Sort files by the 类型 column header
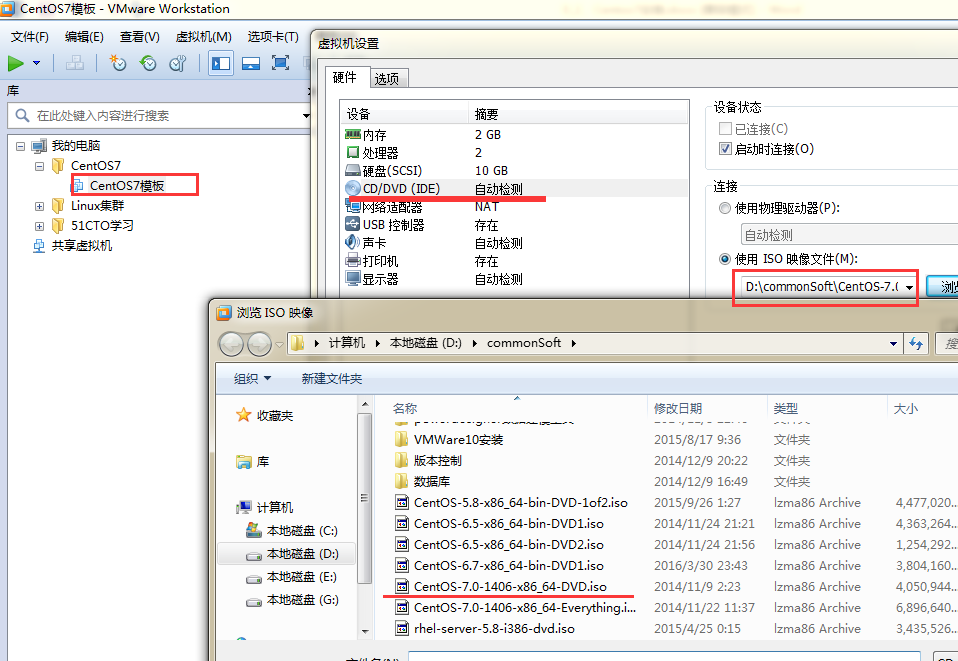Screen dimensions: 958x661 [826, 408]
